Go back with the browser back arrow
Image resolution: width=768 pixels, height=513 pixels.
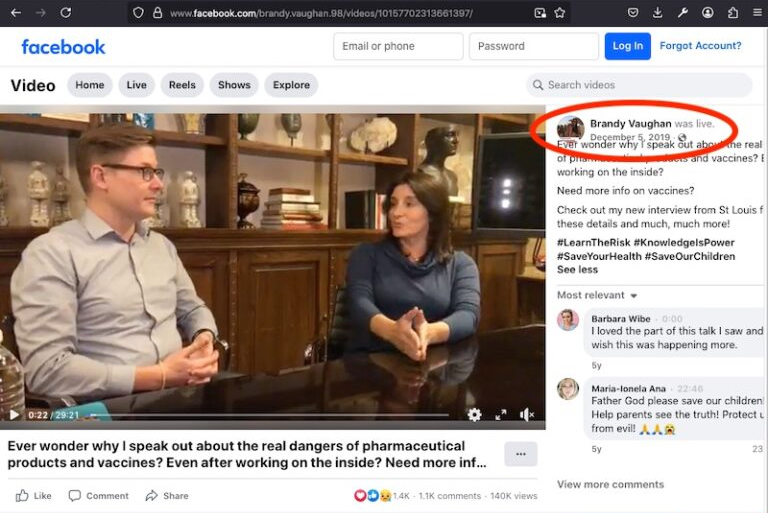tap(16, 13)
